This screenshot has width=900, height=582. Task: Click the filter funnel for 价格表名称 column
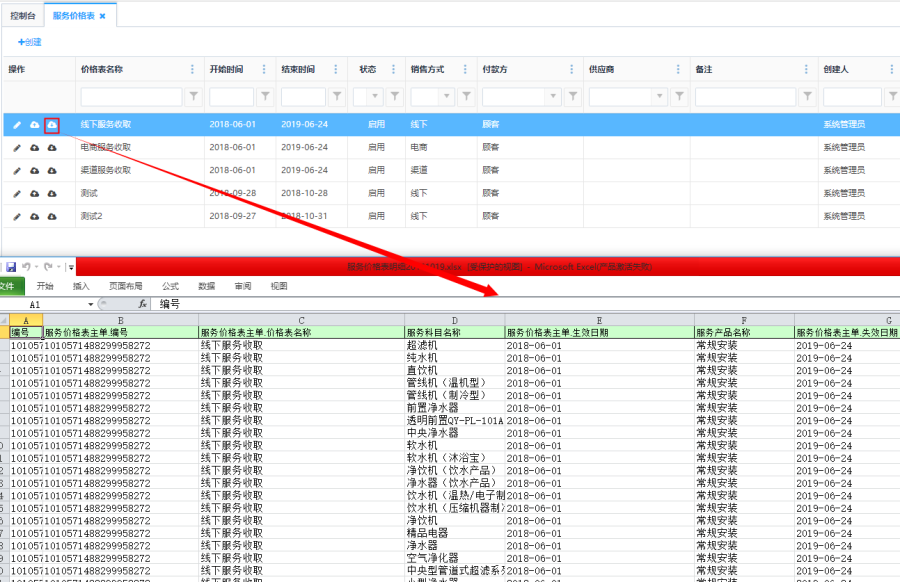pos(193,97)
